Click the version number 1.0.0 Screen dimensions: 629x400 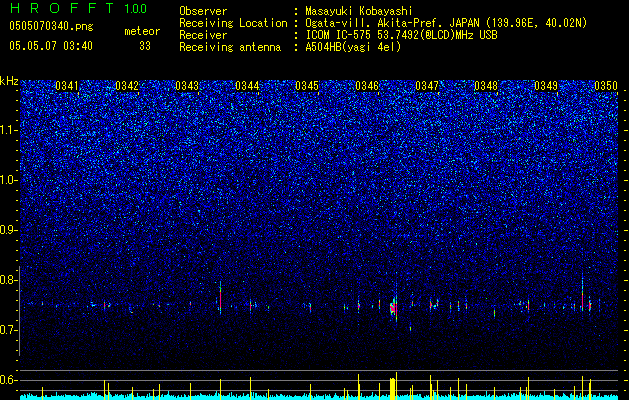(135, 8)
